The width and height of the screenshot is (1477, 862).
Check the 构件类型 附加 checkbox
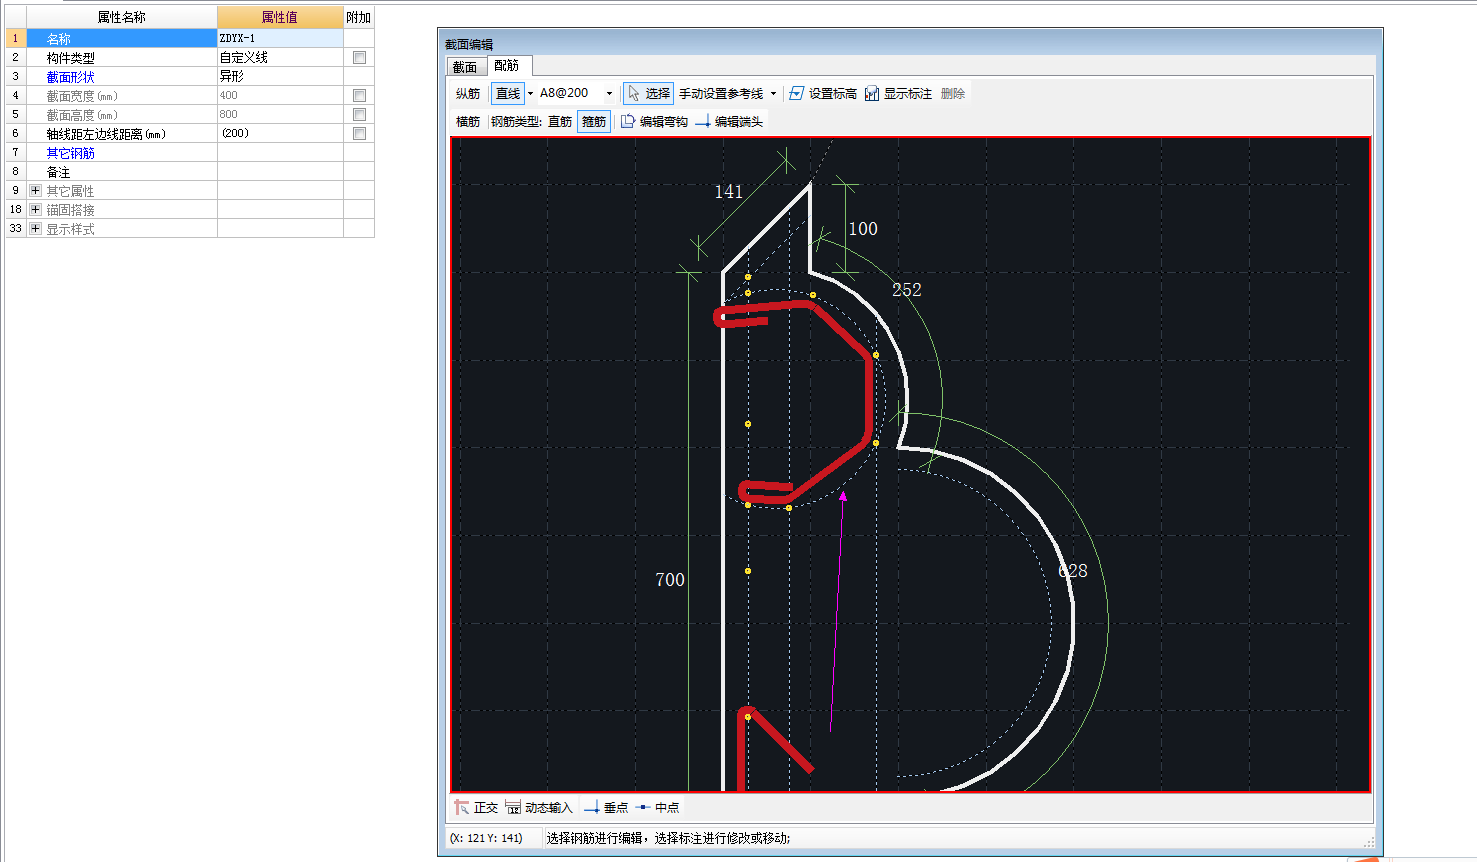tap(359, 58)
